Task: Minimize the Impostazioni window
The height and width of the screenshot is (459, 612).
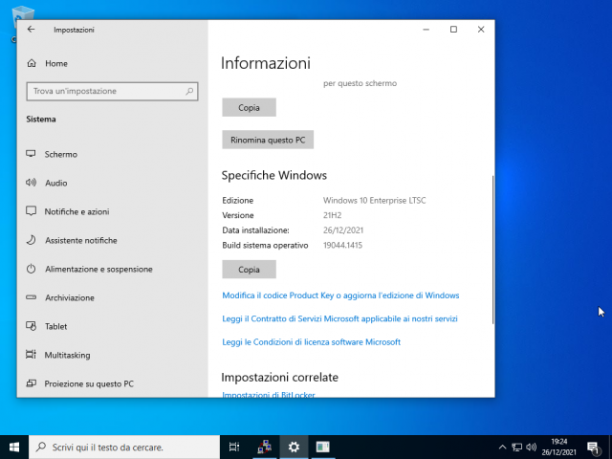Action: pos(426,30)
